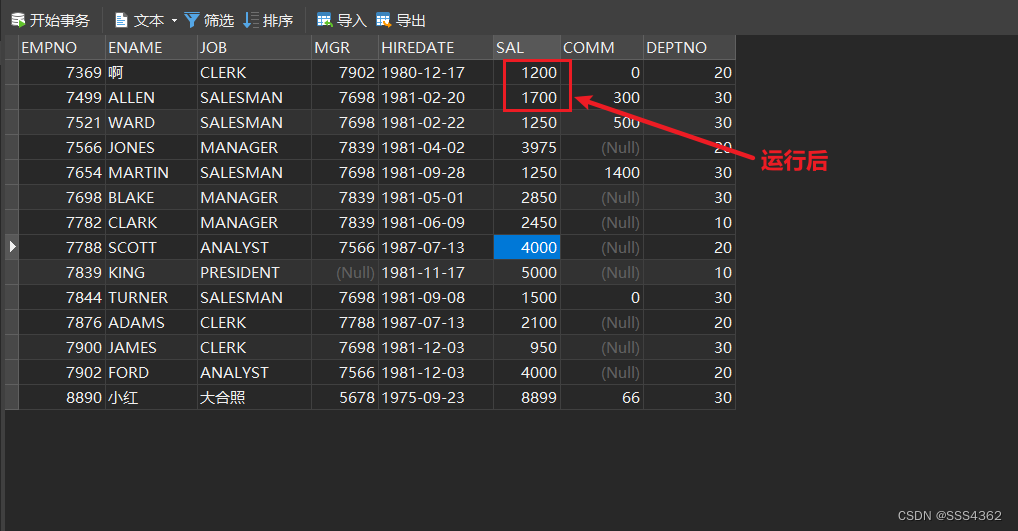Click ENAME cell CLARK
The width and height of the screenshot is (1018, 531).
click(x=151, y=223)
